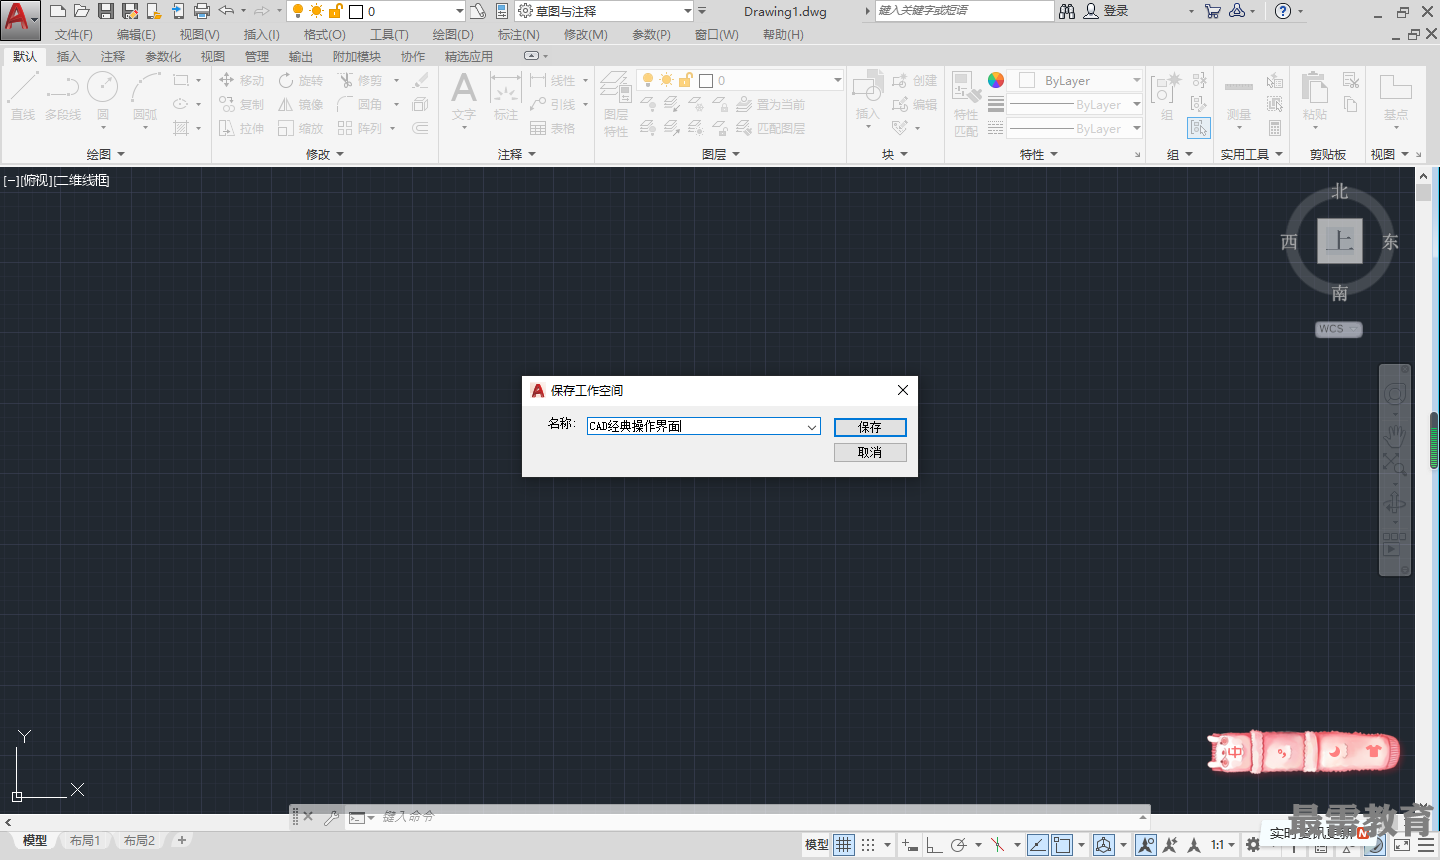Click the 插入 block insert tool
This screenshot has width=1440, height=860.
(867, 100)
